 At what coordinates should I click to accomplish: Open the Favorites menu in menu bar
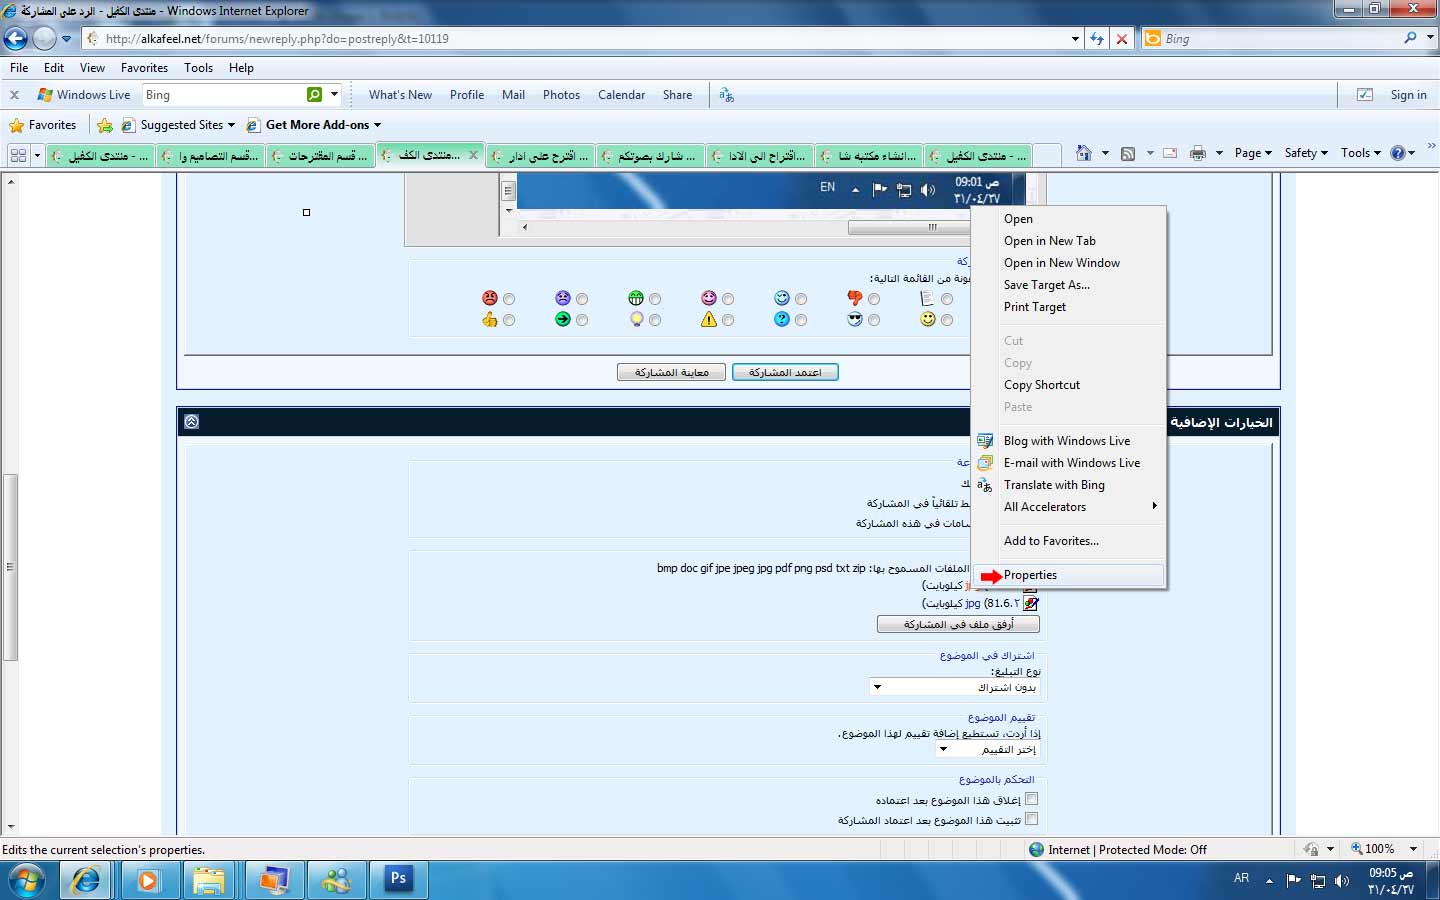[x=144, y=68]
